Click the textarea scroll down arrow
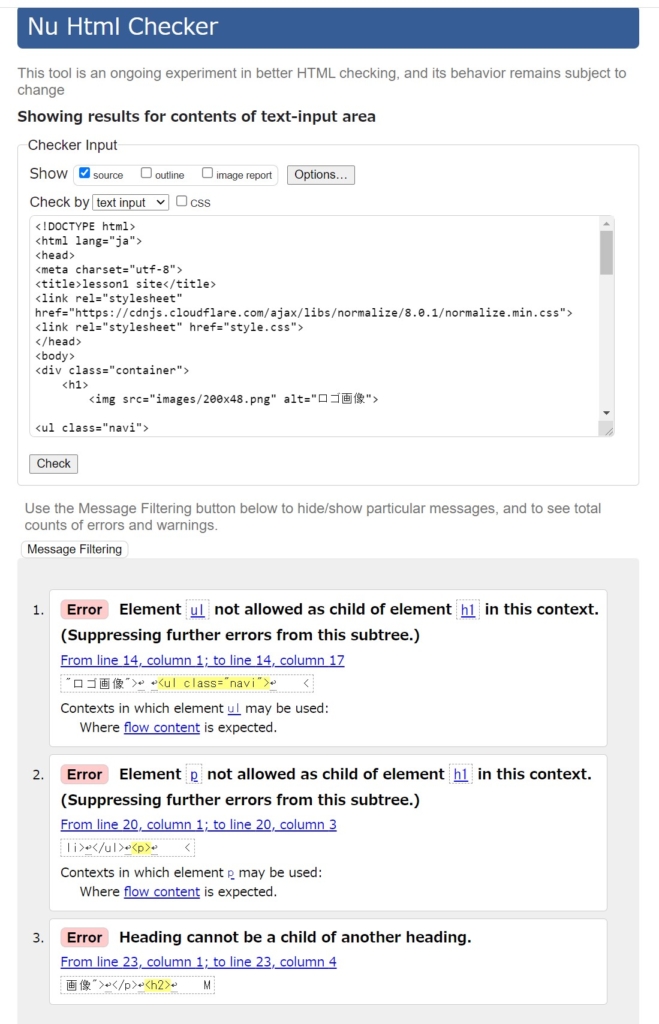The width and height of the screenshot is (659, 1024). pos(607,413)
